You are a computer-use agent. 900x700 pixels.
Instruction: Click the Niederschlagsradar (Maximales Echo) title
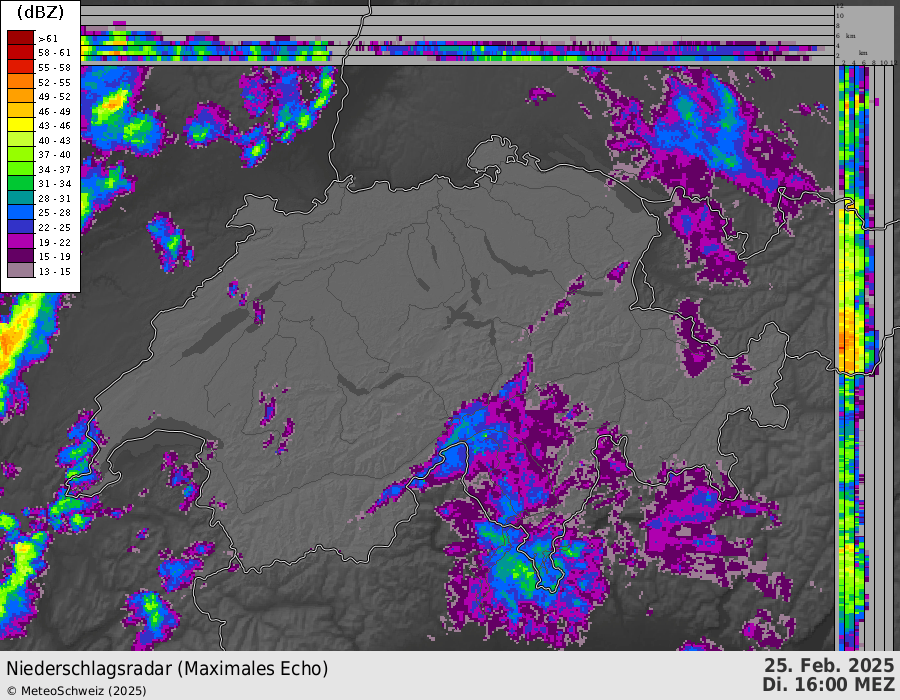pyautogui.click(x=167, y=668)
